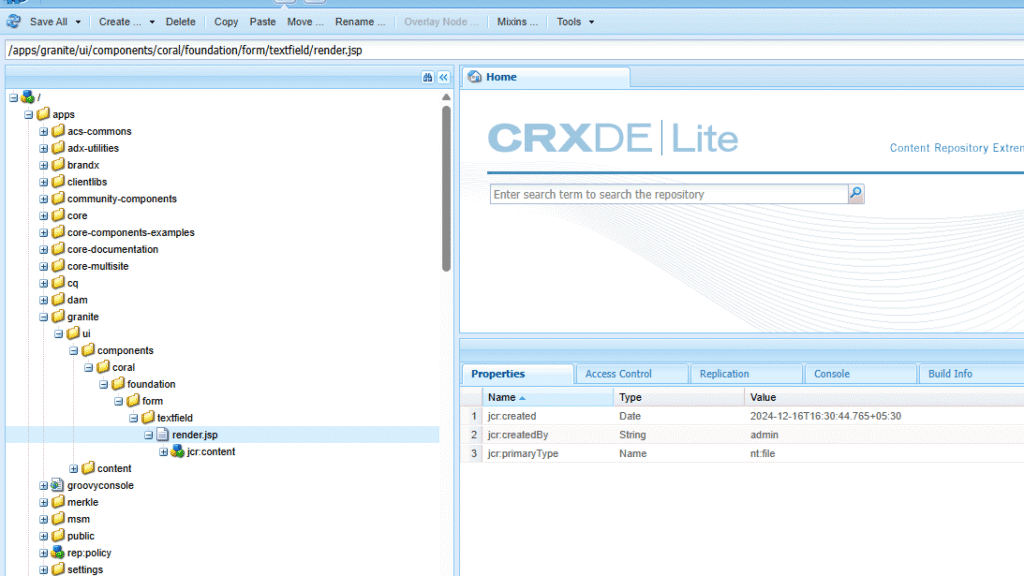Image resolution: width=1024 pixels, height=576 pixels.
Task: Click the root node repository icon
Action: click(27, 97)
